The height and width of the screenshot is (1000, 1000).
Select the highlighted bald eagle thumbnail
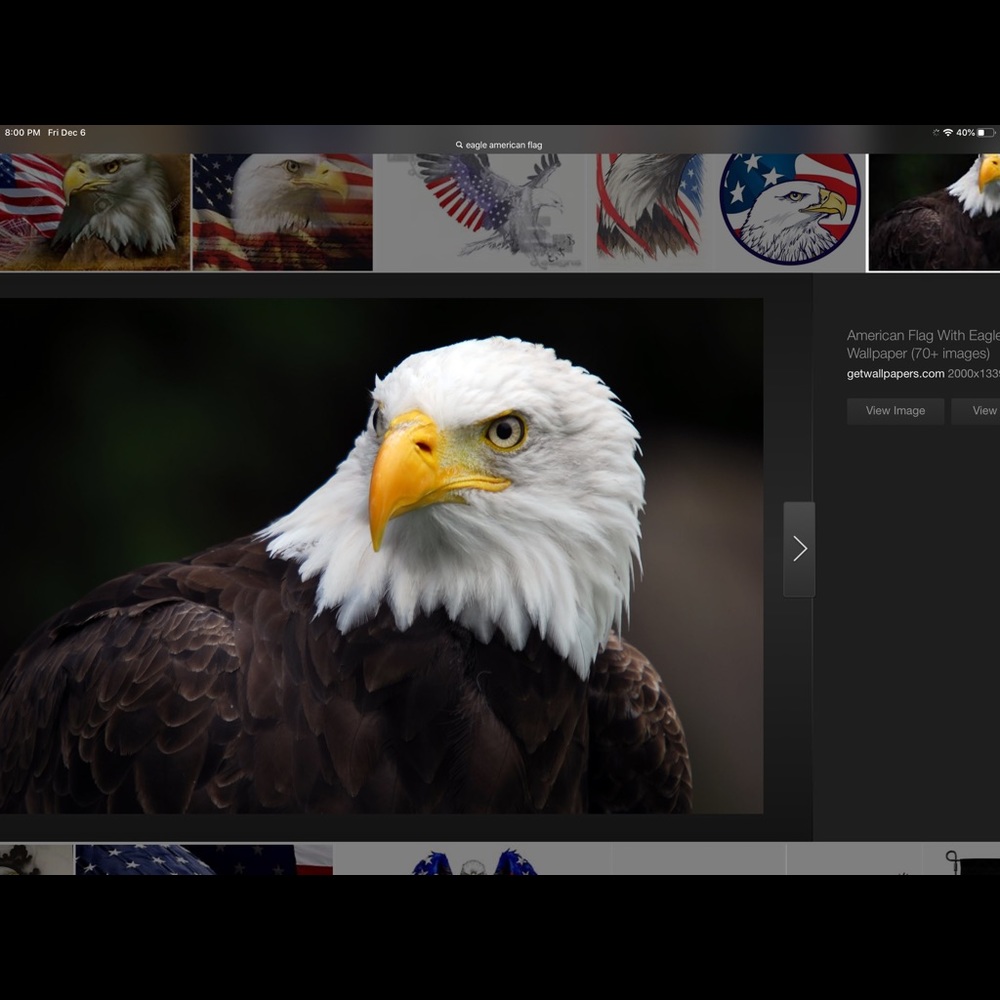[934, 211]
